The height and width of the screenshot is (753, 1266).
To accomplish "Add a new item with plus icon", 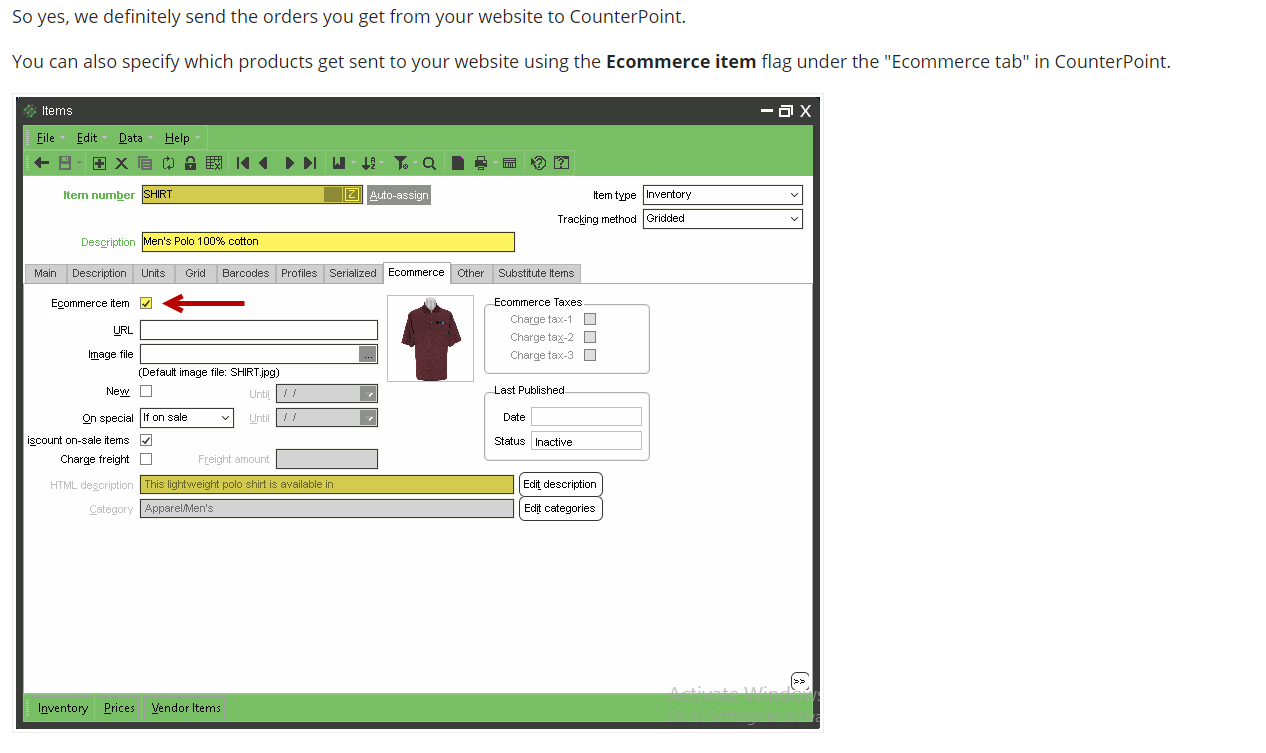I will point(99,163).
